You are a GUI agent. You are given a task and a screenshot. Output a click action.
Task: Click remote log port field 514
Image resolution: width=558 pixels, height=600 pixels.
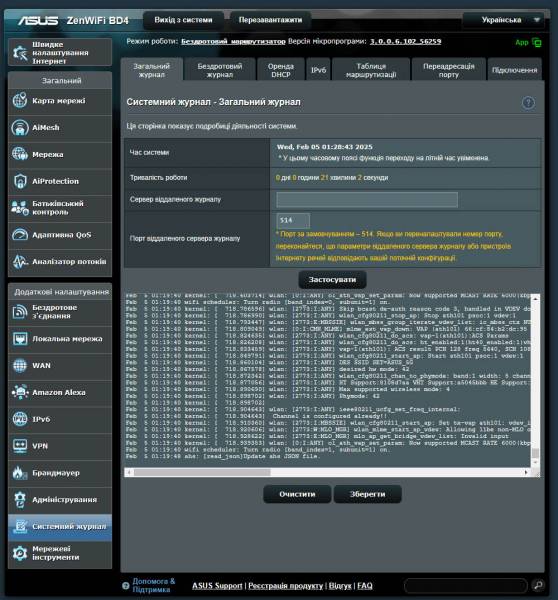(293, 220)
